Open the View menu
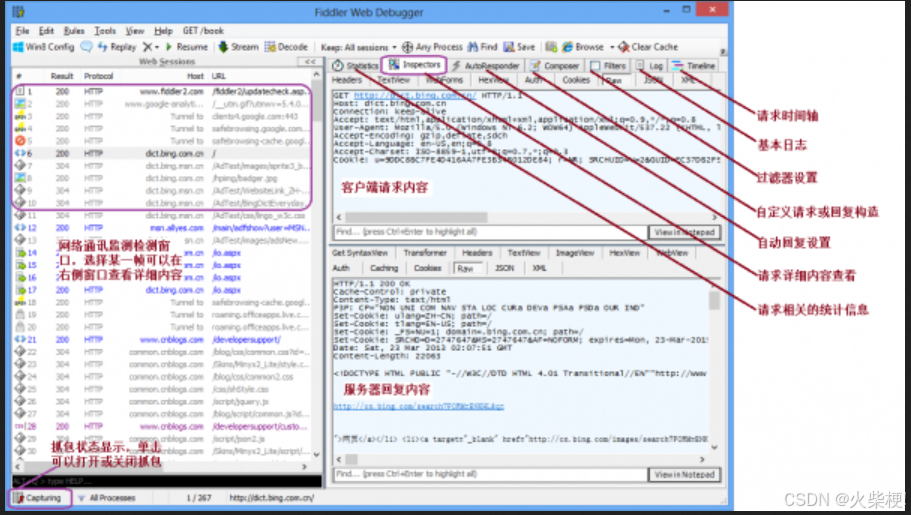 tap(135, 31)
